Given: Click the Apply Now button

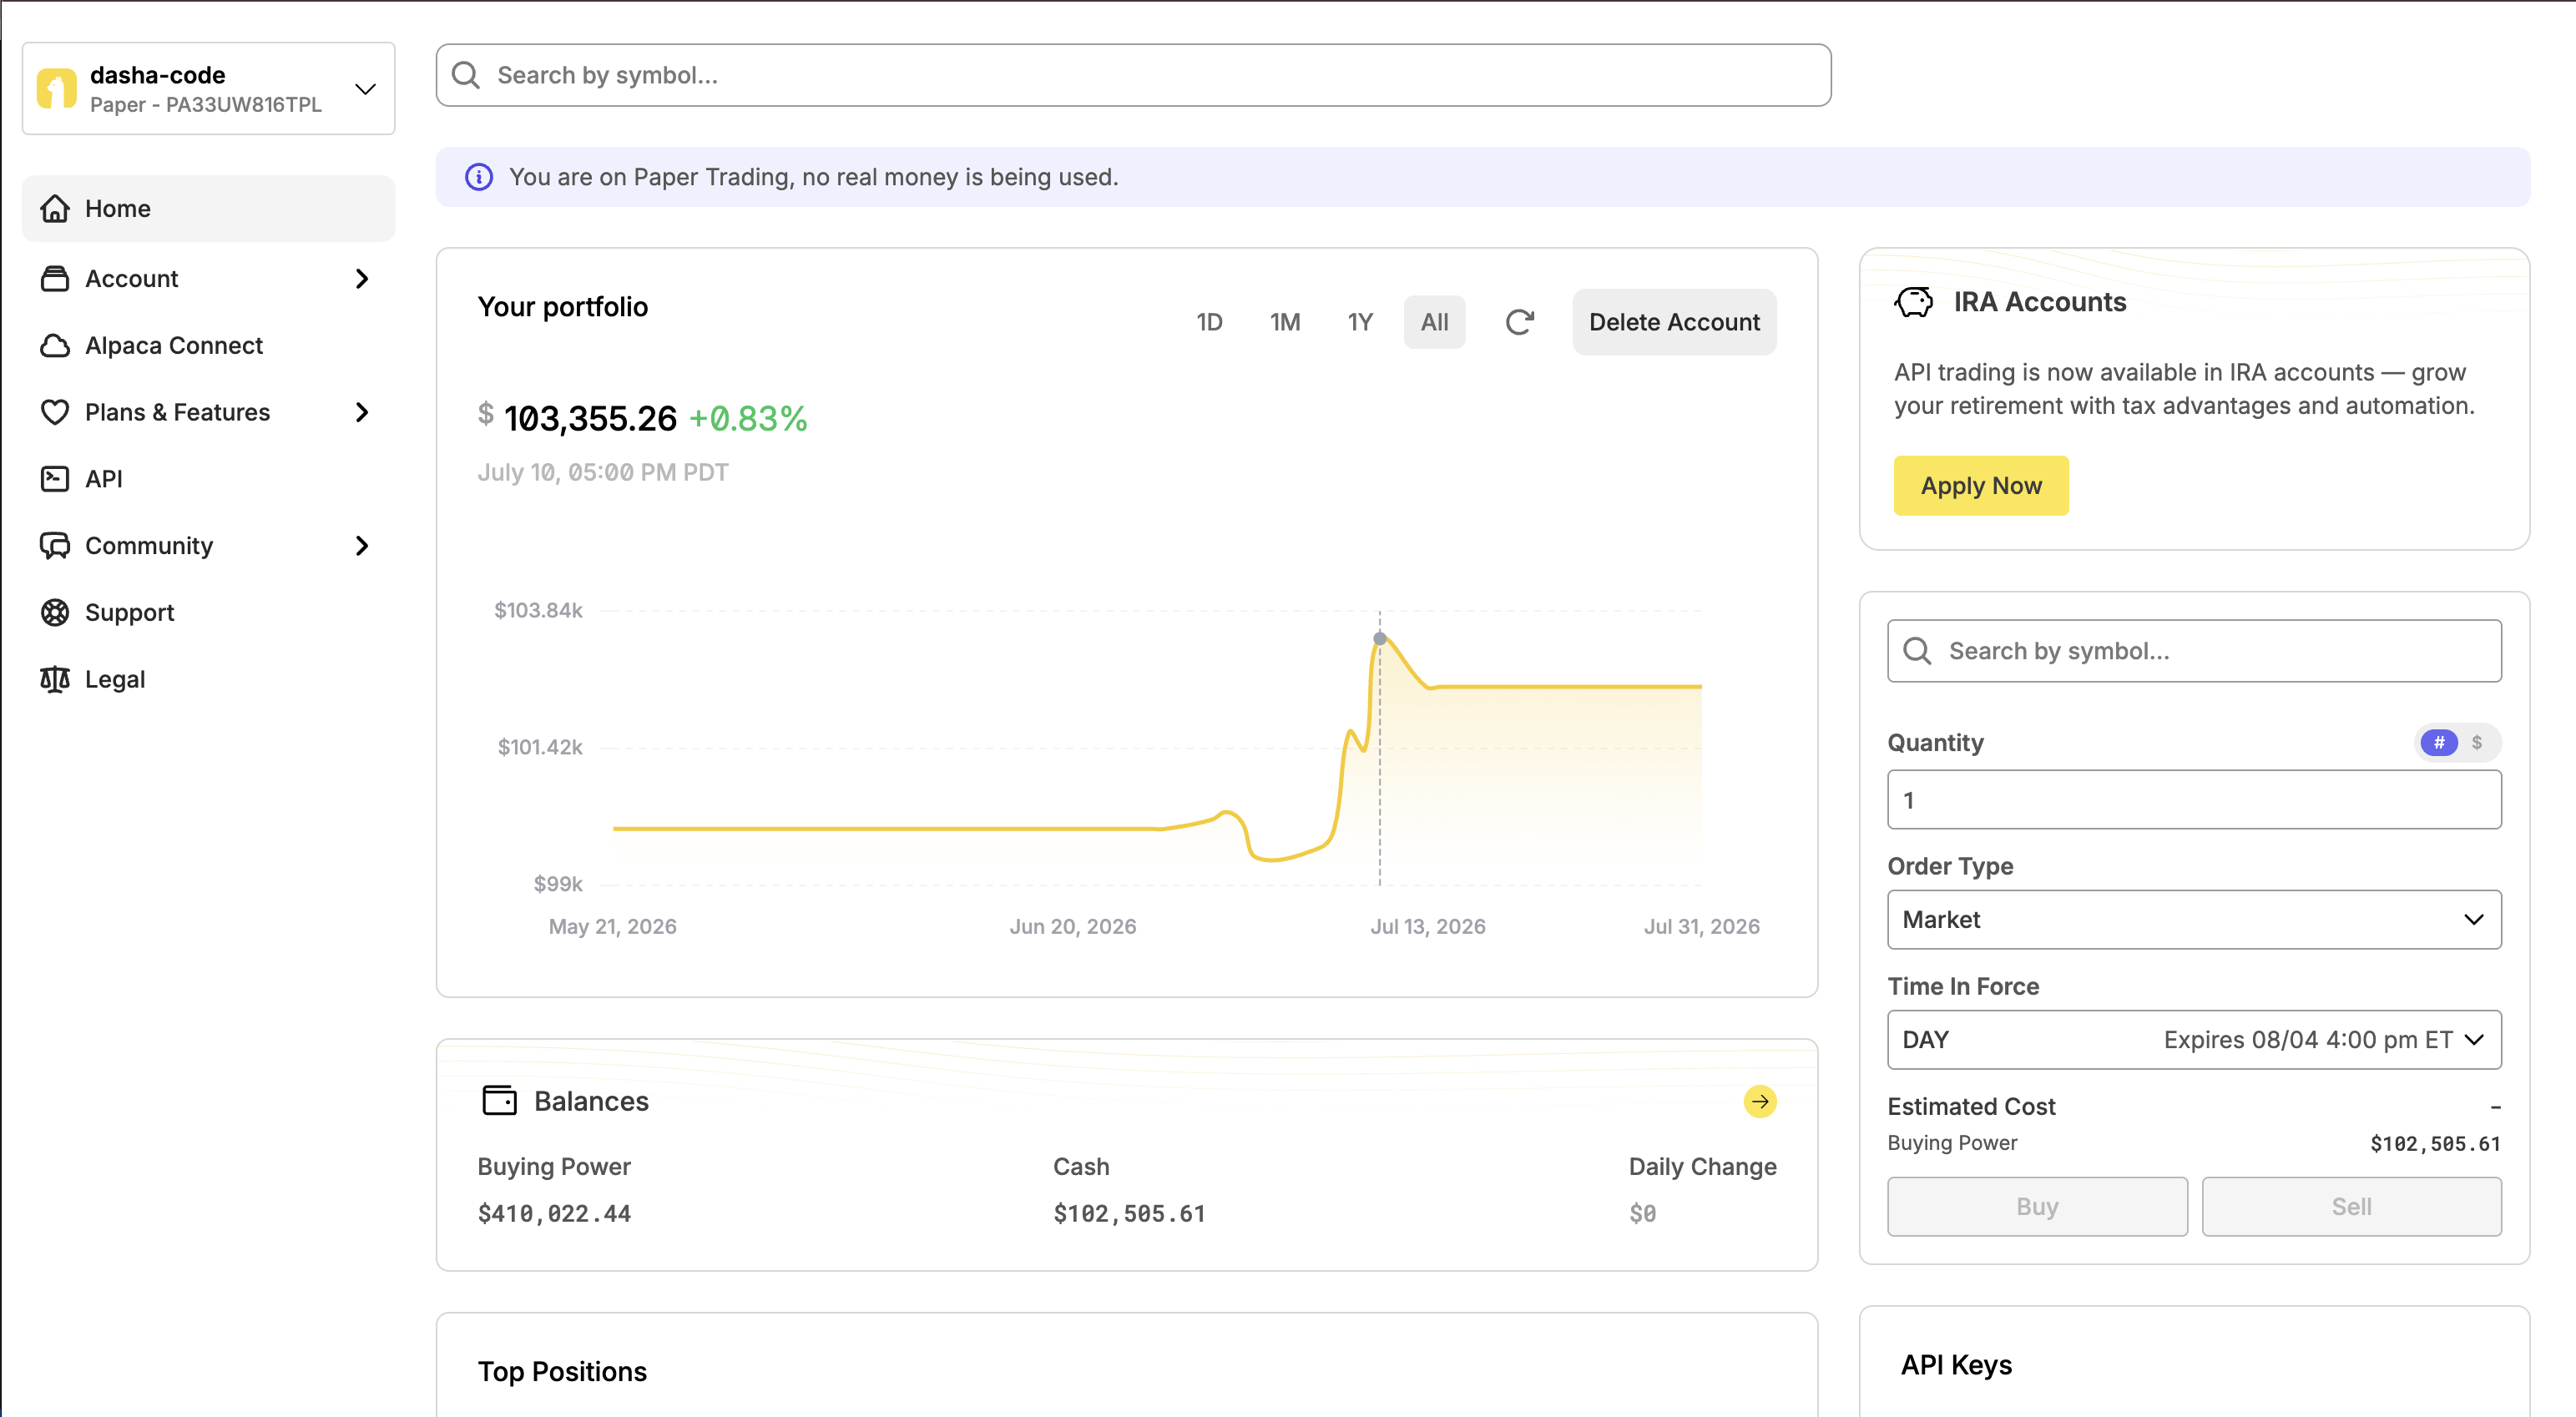Looking at the screenshot, I should pyautogui.click(x=1981, y=485).
